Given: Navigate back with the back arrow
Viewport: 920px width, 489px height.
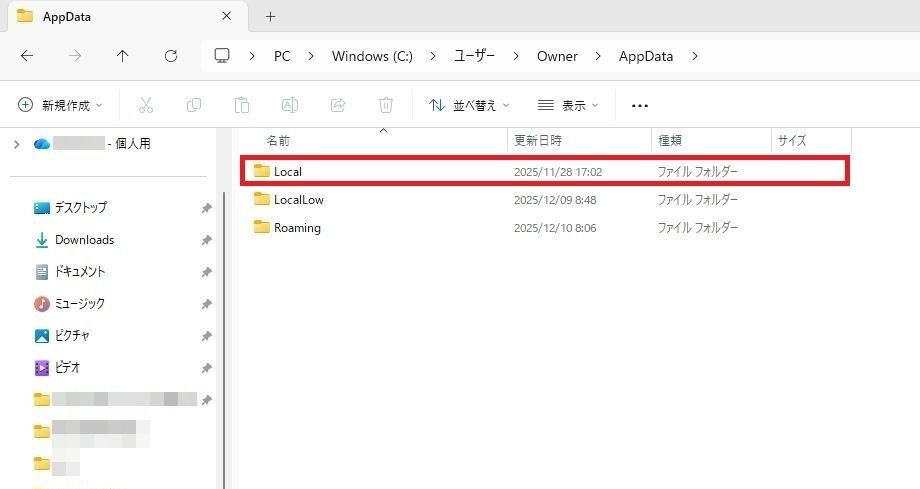Looking at the screenshot, I should 27,56.
